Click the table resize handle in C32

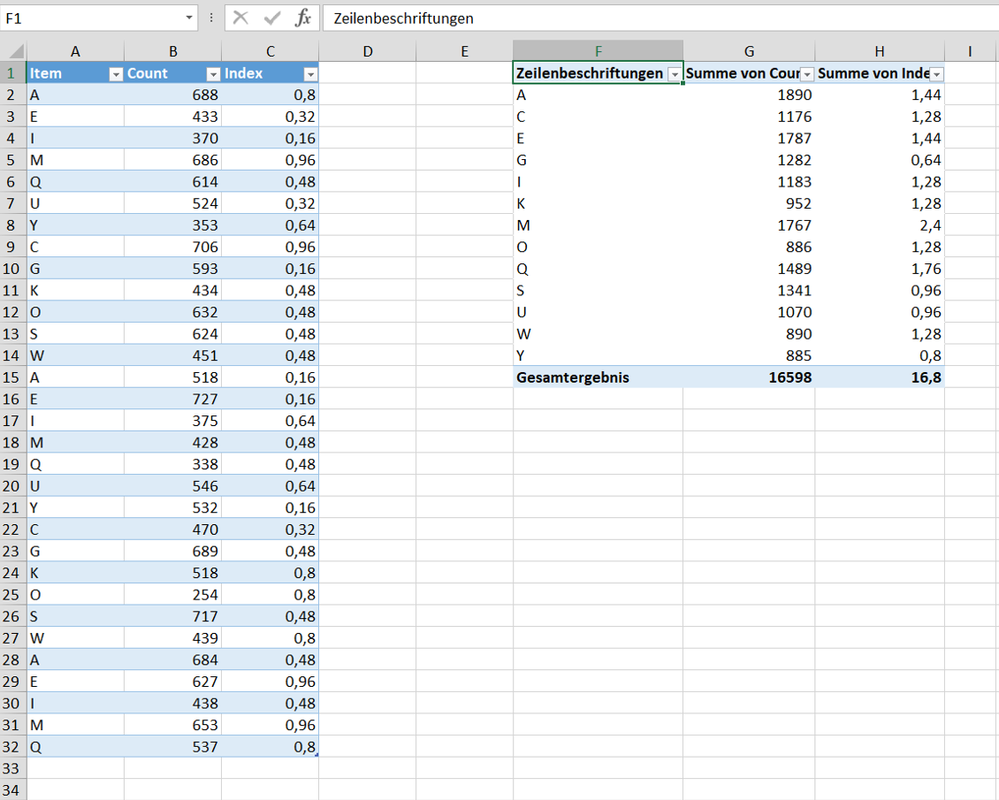pos(316,754)
